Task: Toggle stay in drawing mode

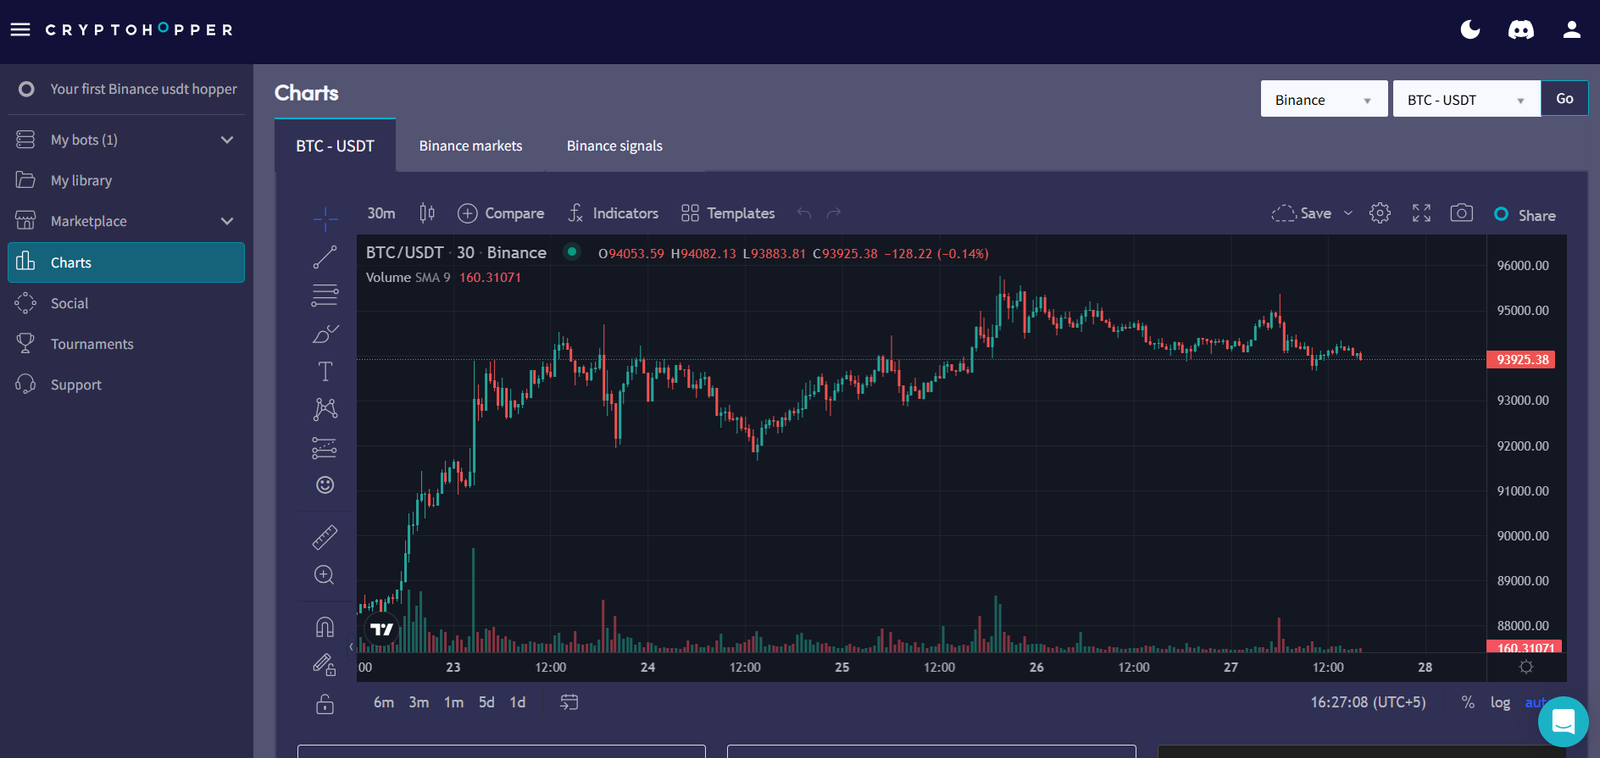Action: [325, 665]
